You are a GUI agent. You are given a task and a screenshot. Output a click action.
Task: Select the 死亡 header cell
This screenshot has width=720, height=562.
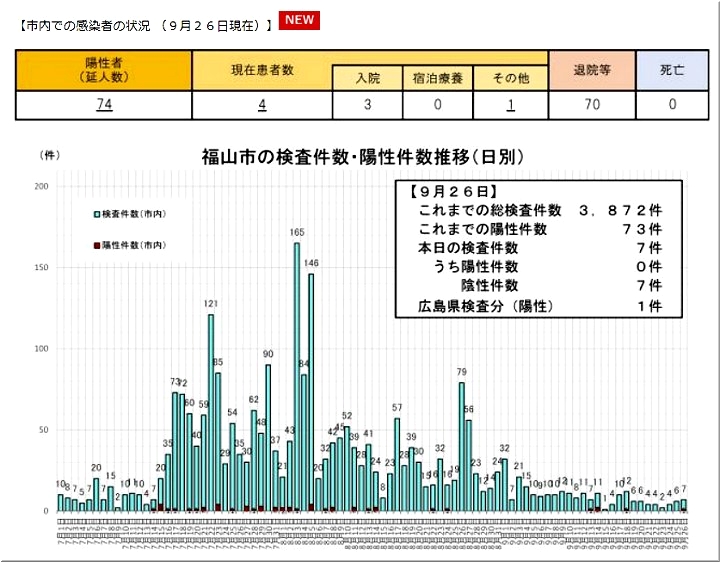click(672, 70)
